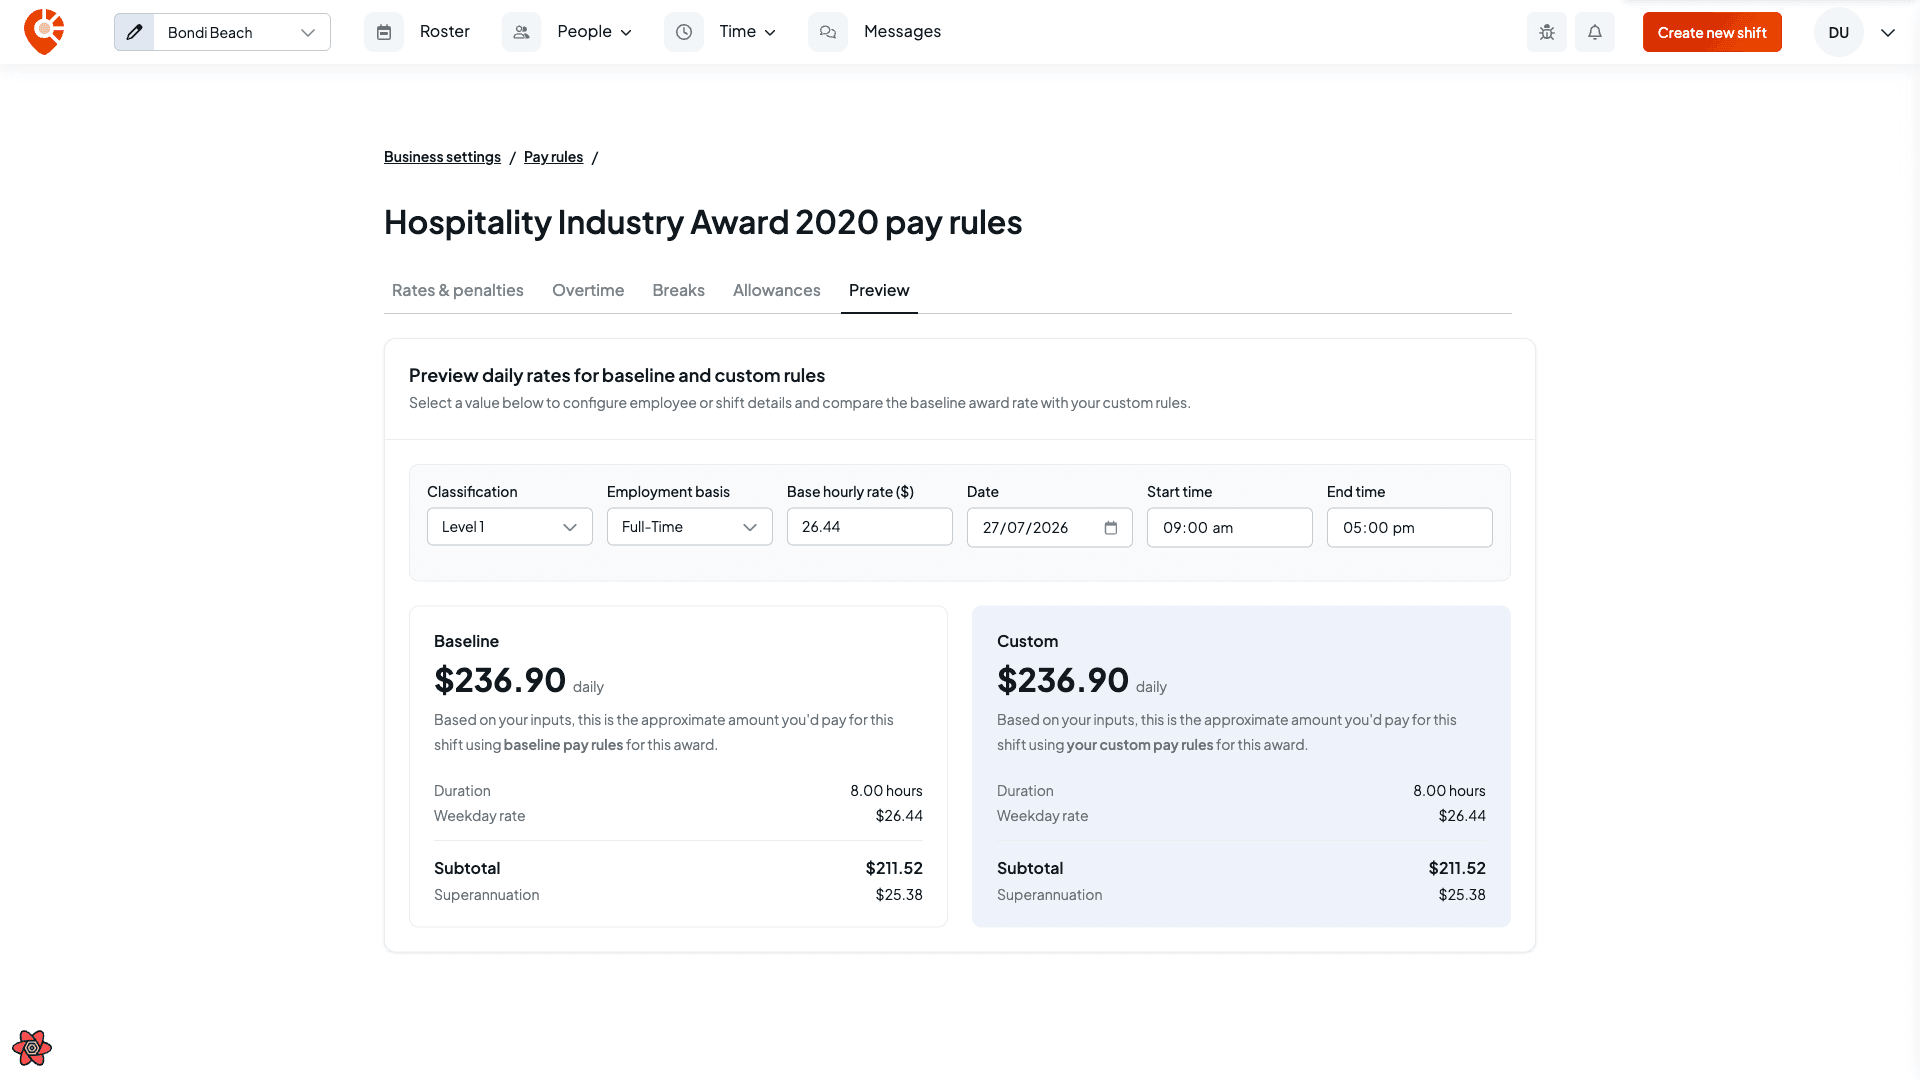Click the Custom Duration 8.00 hours value
The width and height of the screenshot is (1920, 1080).
coord(1449,791)
